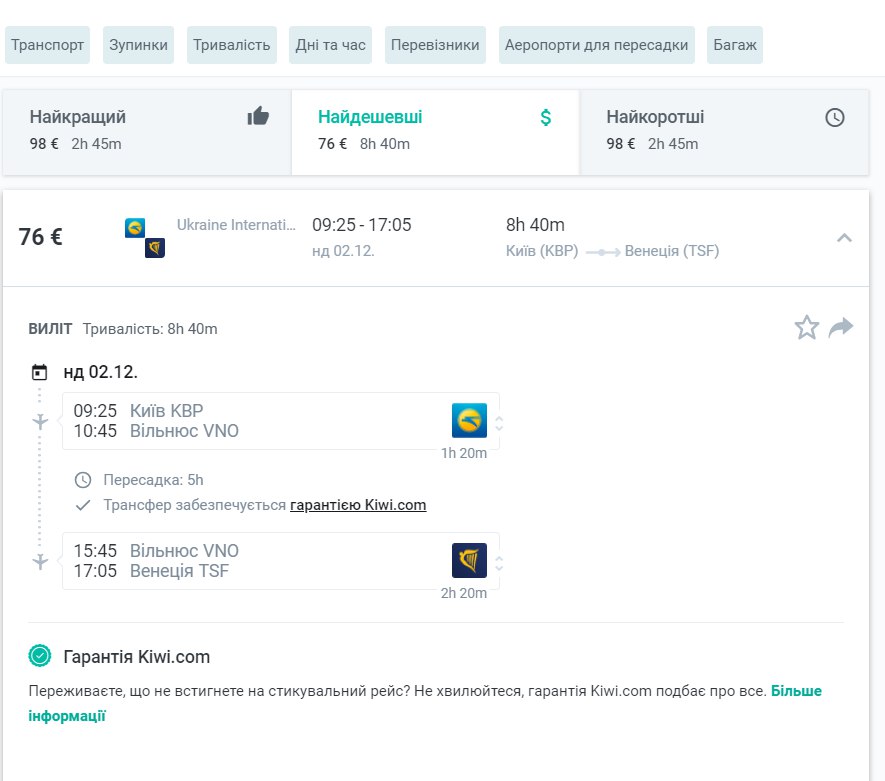Viewport: 885px width, 781px height.
Task: Click the Пересадка: 5h label
Action: pos(153,480)
